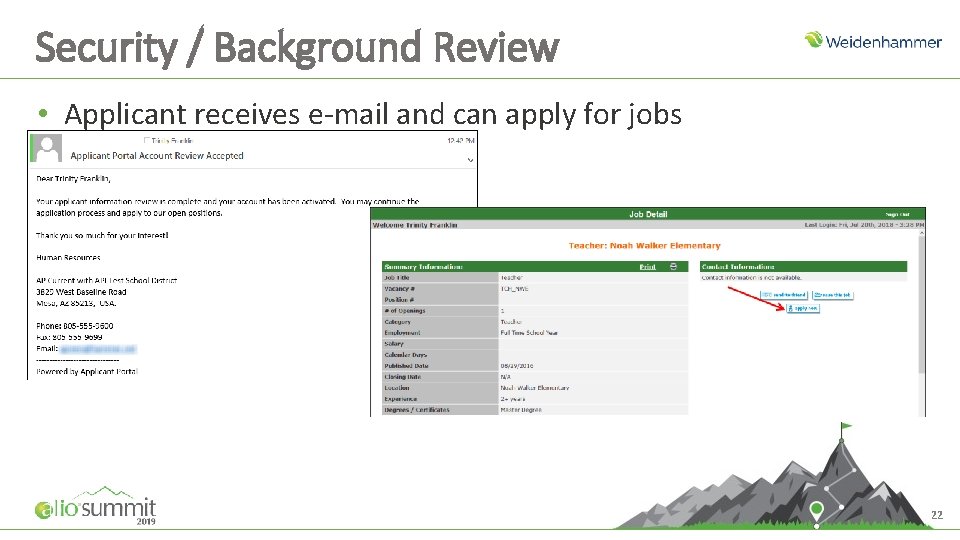Image resolution: width=960 pixels, height=540 pixels.
Task: Click the email time stamp 12:42 PM
Action: coord(461,141)
